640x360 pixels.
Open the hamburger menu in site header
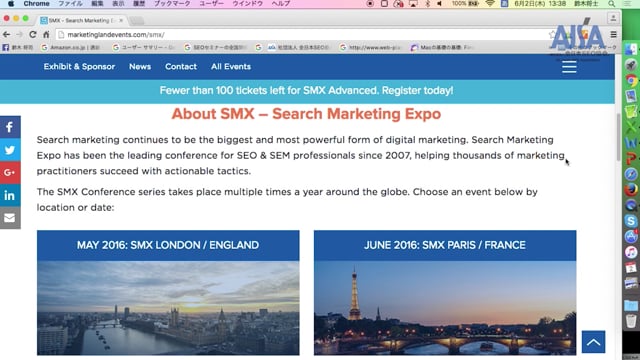point(569,67)
